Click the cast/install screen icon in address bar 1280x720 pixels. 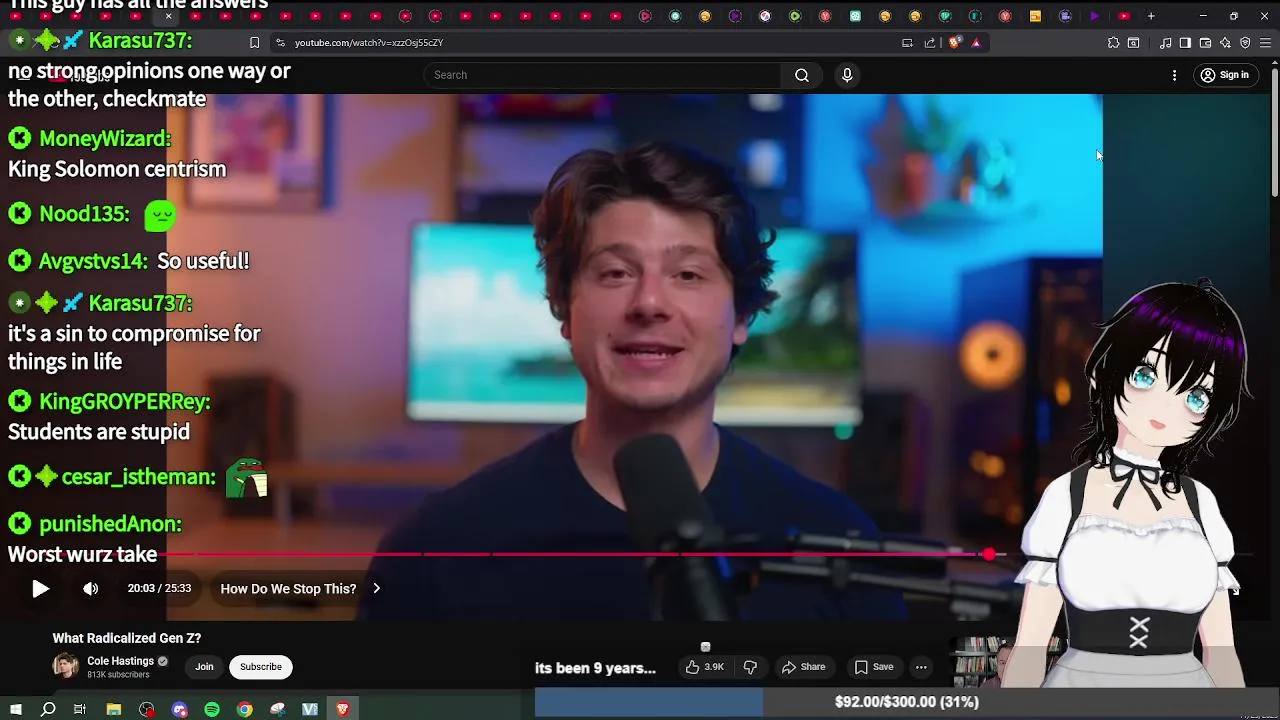907,43
